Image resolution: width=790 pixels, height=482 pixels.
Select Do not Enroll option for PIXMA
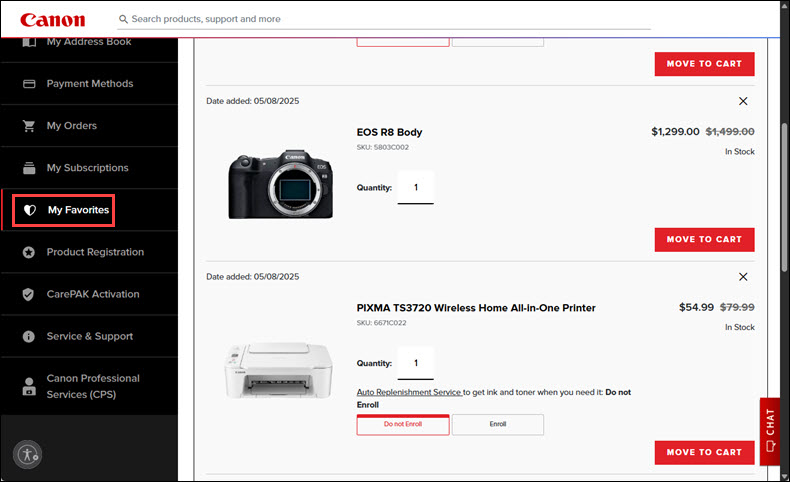coord(403,425)
